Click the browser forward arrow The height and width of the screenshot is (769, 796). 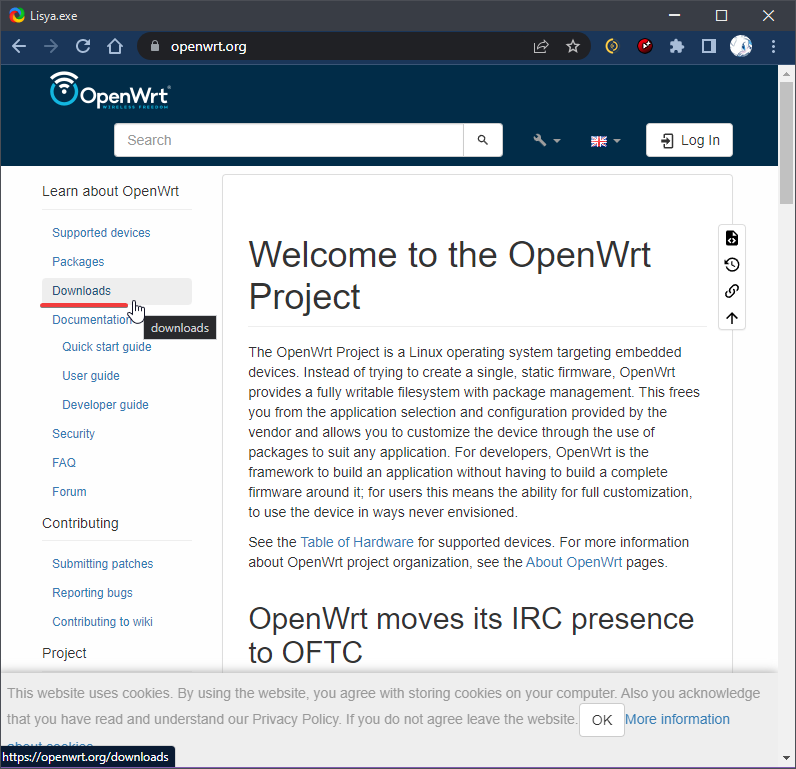point(51,47)
